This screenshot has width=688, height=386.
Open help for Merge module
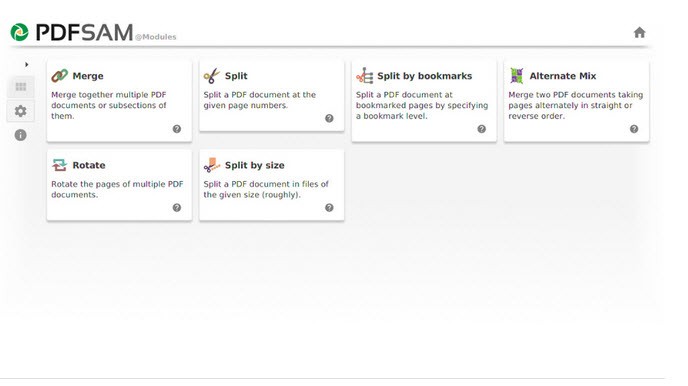coord(177,129)
